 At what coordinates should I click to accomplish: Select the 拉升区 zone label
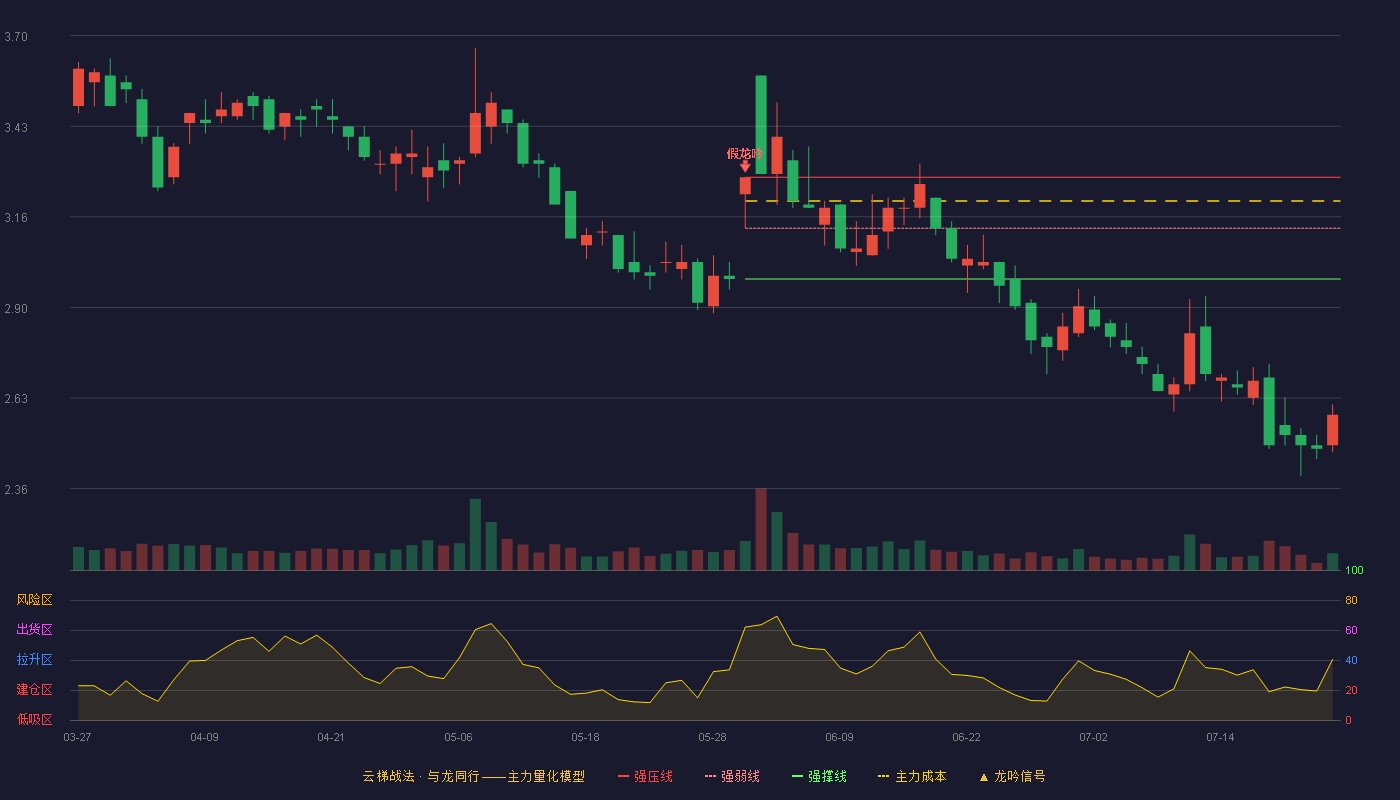point(34,660)
